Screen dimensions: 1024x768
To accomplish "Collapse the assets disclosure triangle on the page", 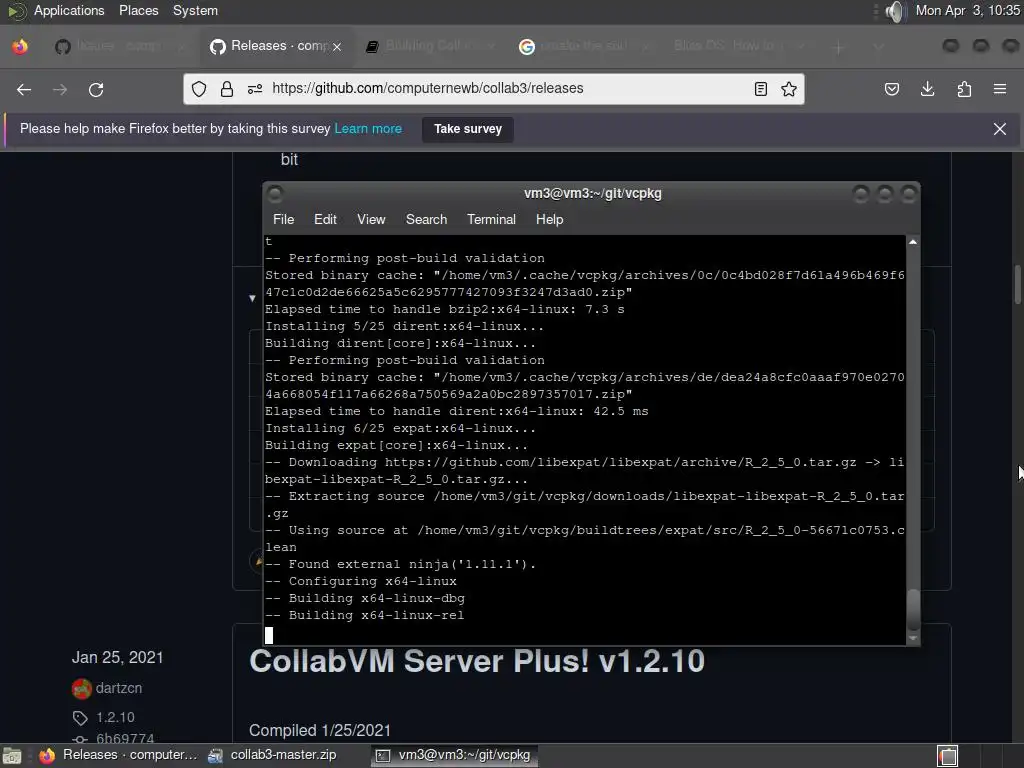I will (x=252, y=298).
